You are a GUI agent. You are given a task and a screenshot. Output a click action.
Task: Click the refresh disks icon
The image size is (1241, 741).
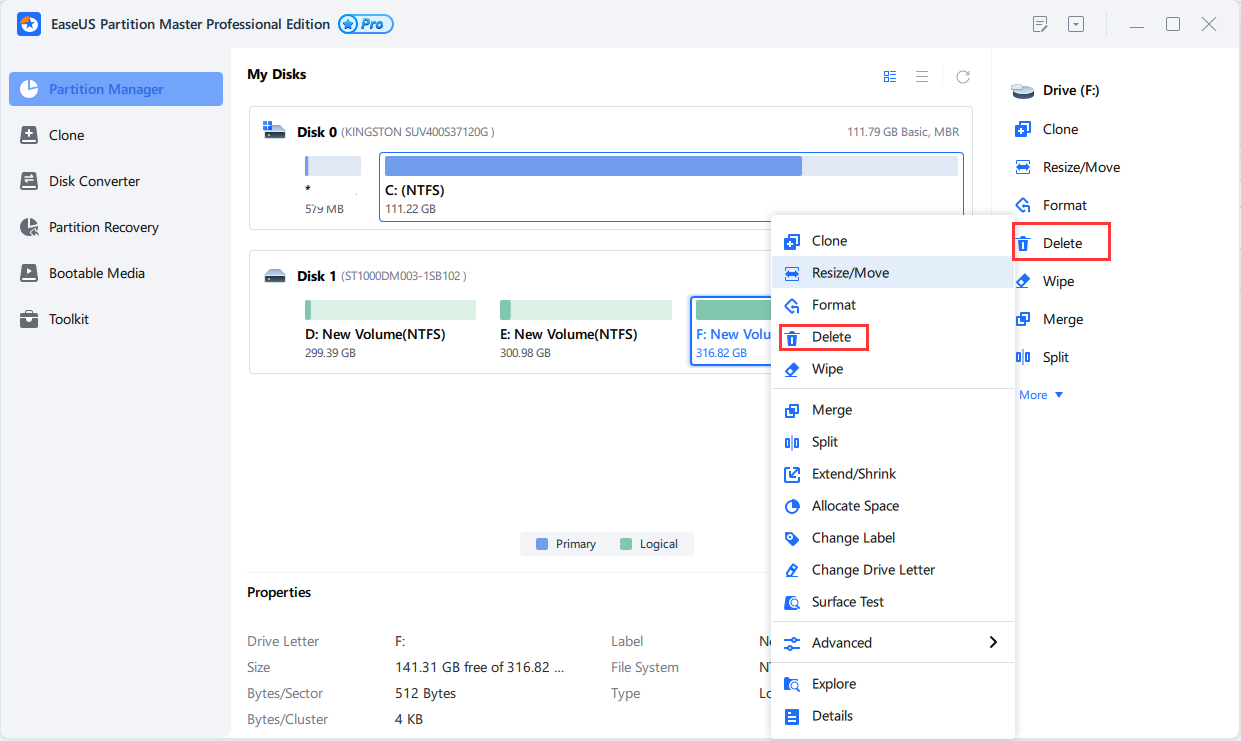coord(963,76)
